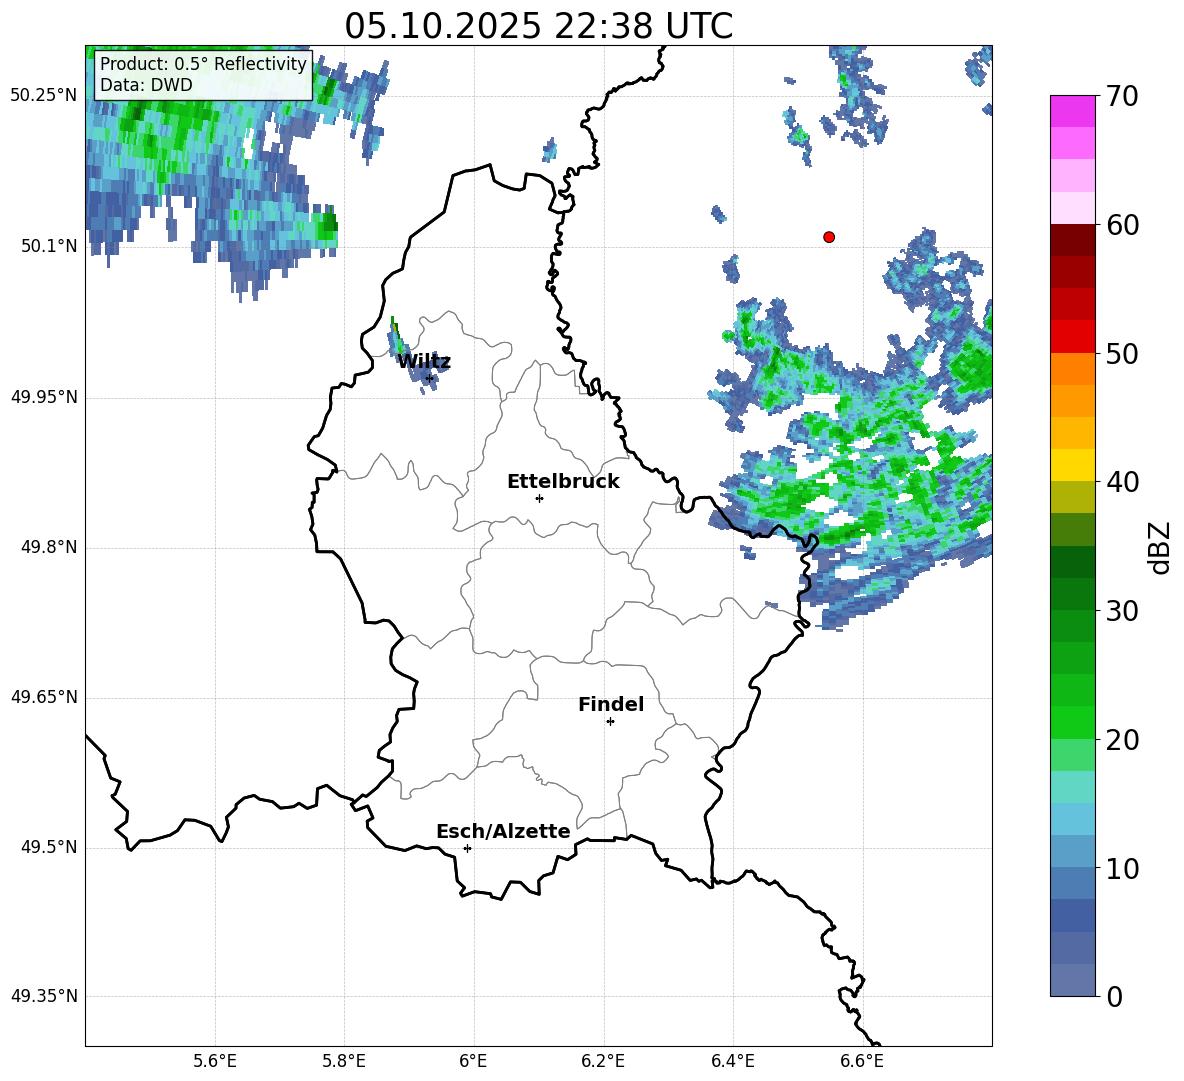Click the 60 tick on the colorbar
The image size is (1184, 1081).
click(1122, 225)
